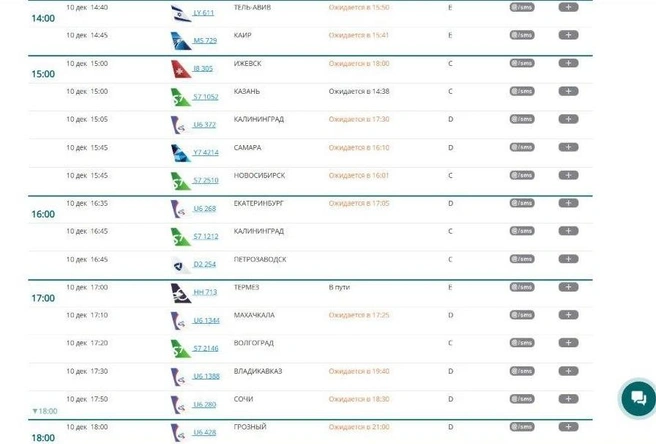
Task: Expand details for the Tel Aviv flight
Action: point(568,7)
